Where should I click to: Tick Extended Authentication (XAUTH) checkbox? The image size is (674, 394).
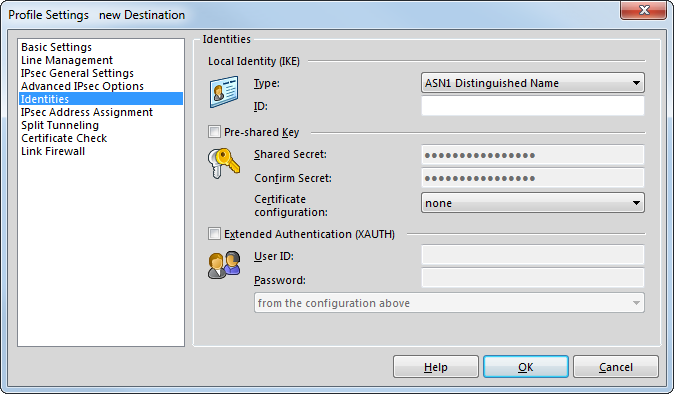[x=214, y=234]
